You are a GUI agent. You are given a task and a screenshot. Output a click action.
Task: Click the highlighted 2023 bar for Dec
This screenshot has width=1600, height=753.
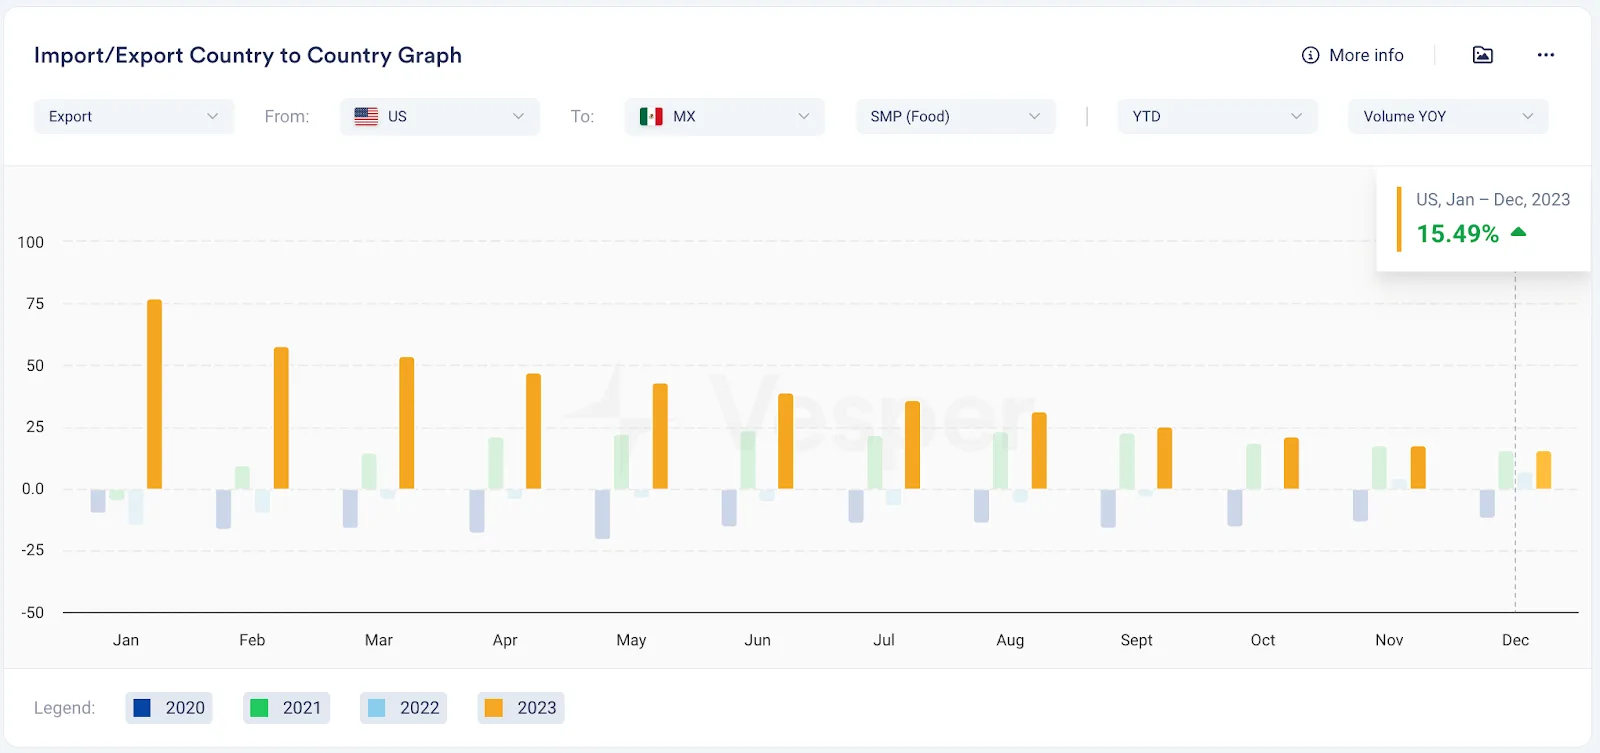[1544, 470]
